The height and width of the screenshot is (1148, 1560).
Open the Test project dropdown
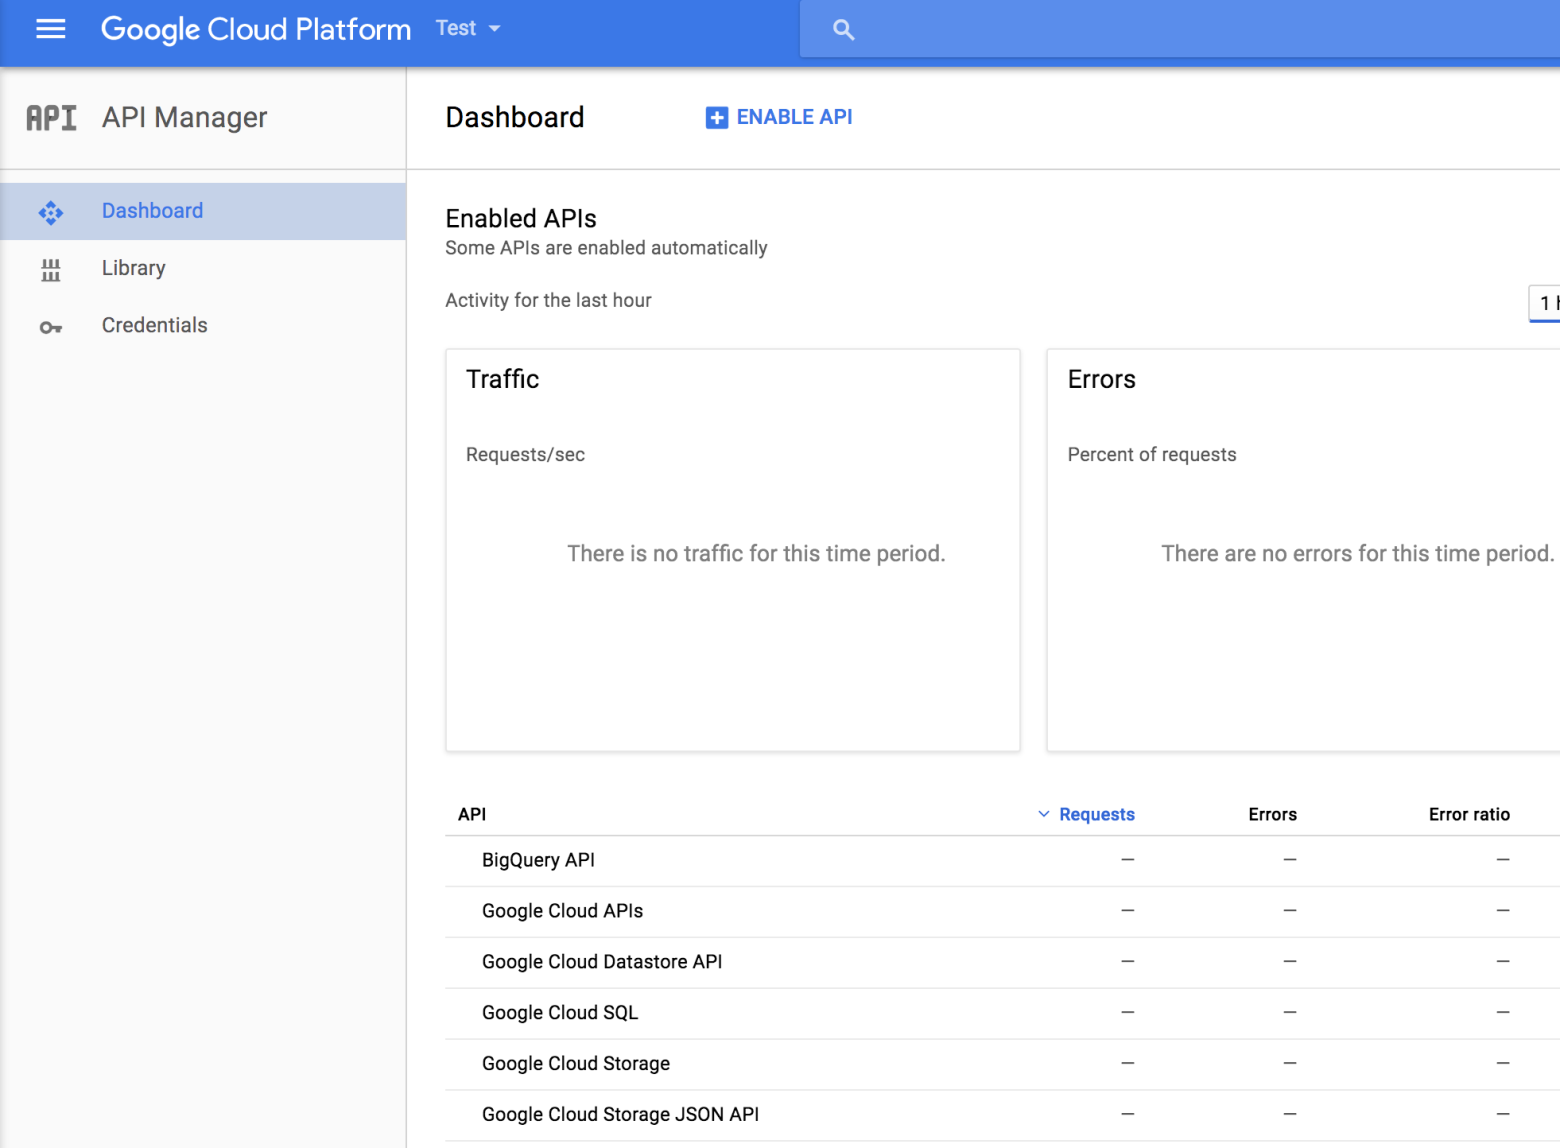(468, 28)
